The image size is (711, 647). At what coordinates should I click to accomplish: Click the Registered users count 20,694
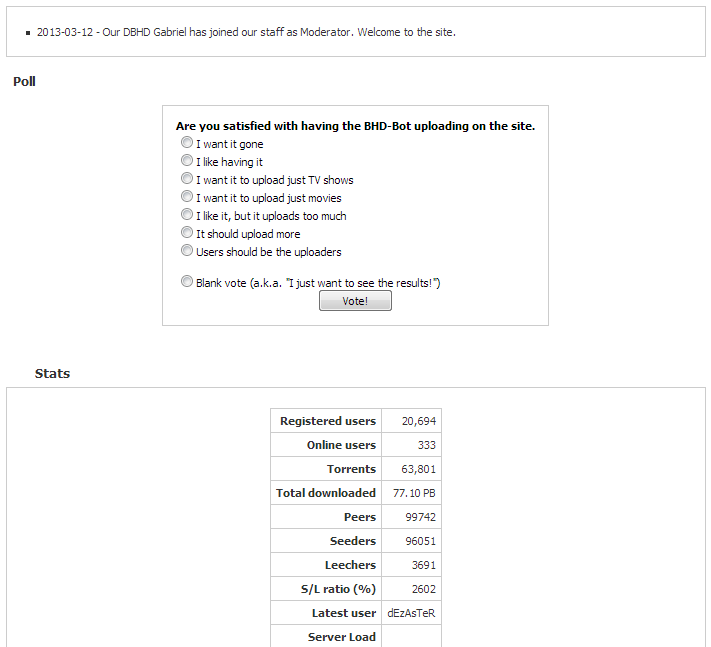coord(419,421)
